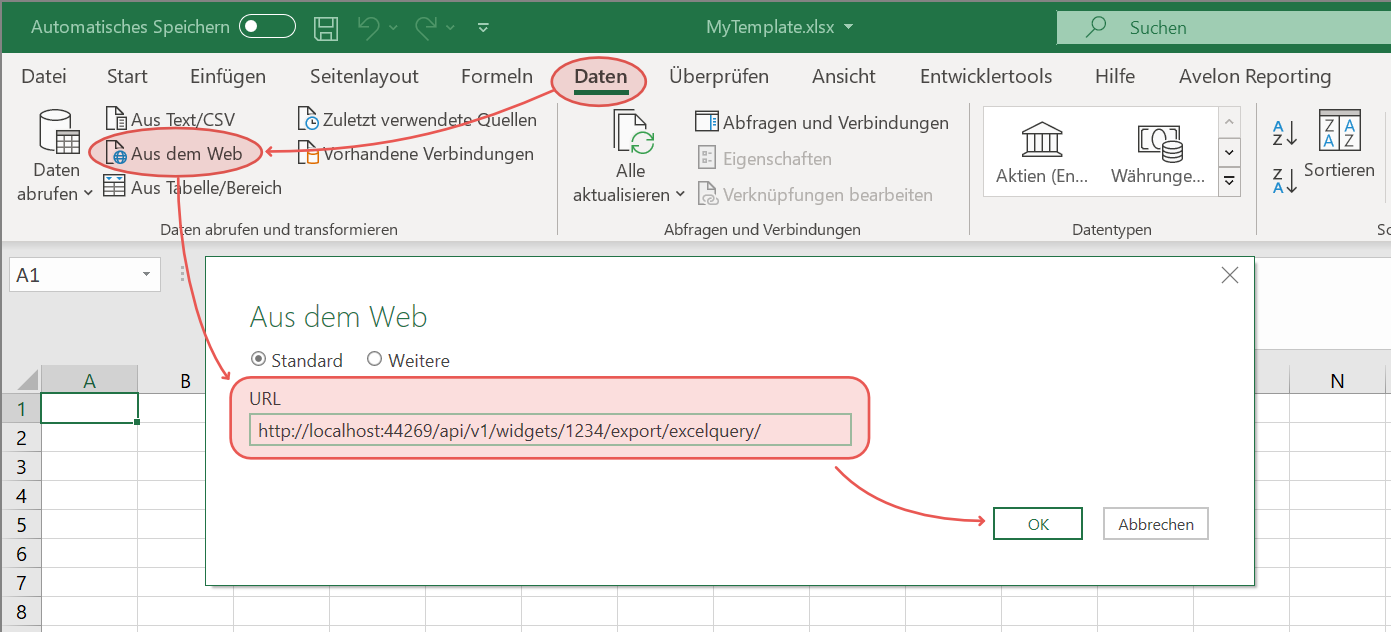The image size is (1391, 632).
Task: Switch to the Überprüfen tab
Action: [x=719, y=76]
